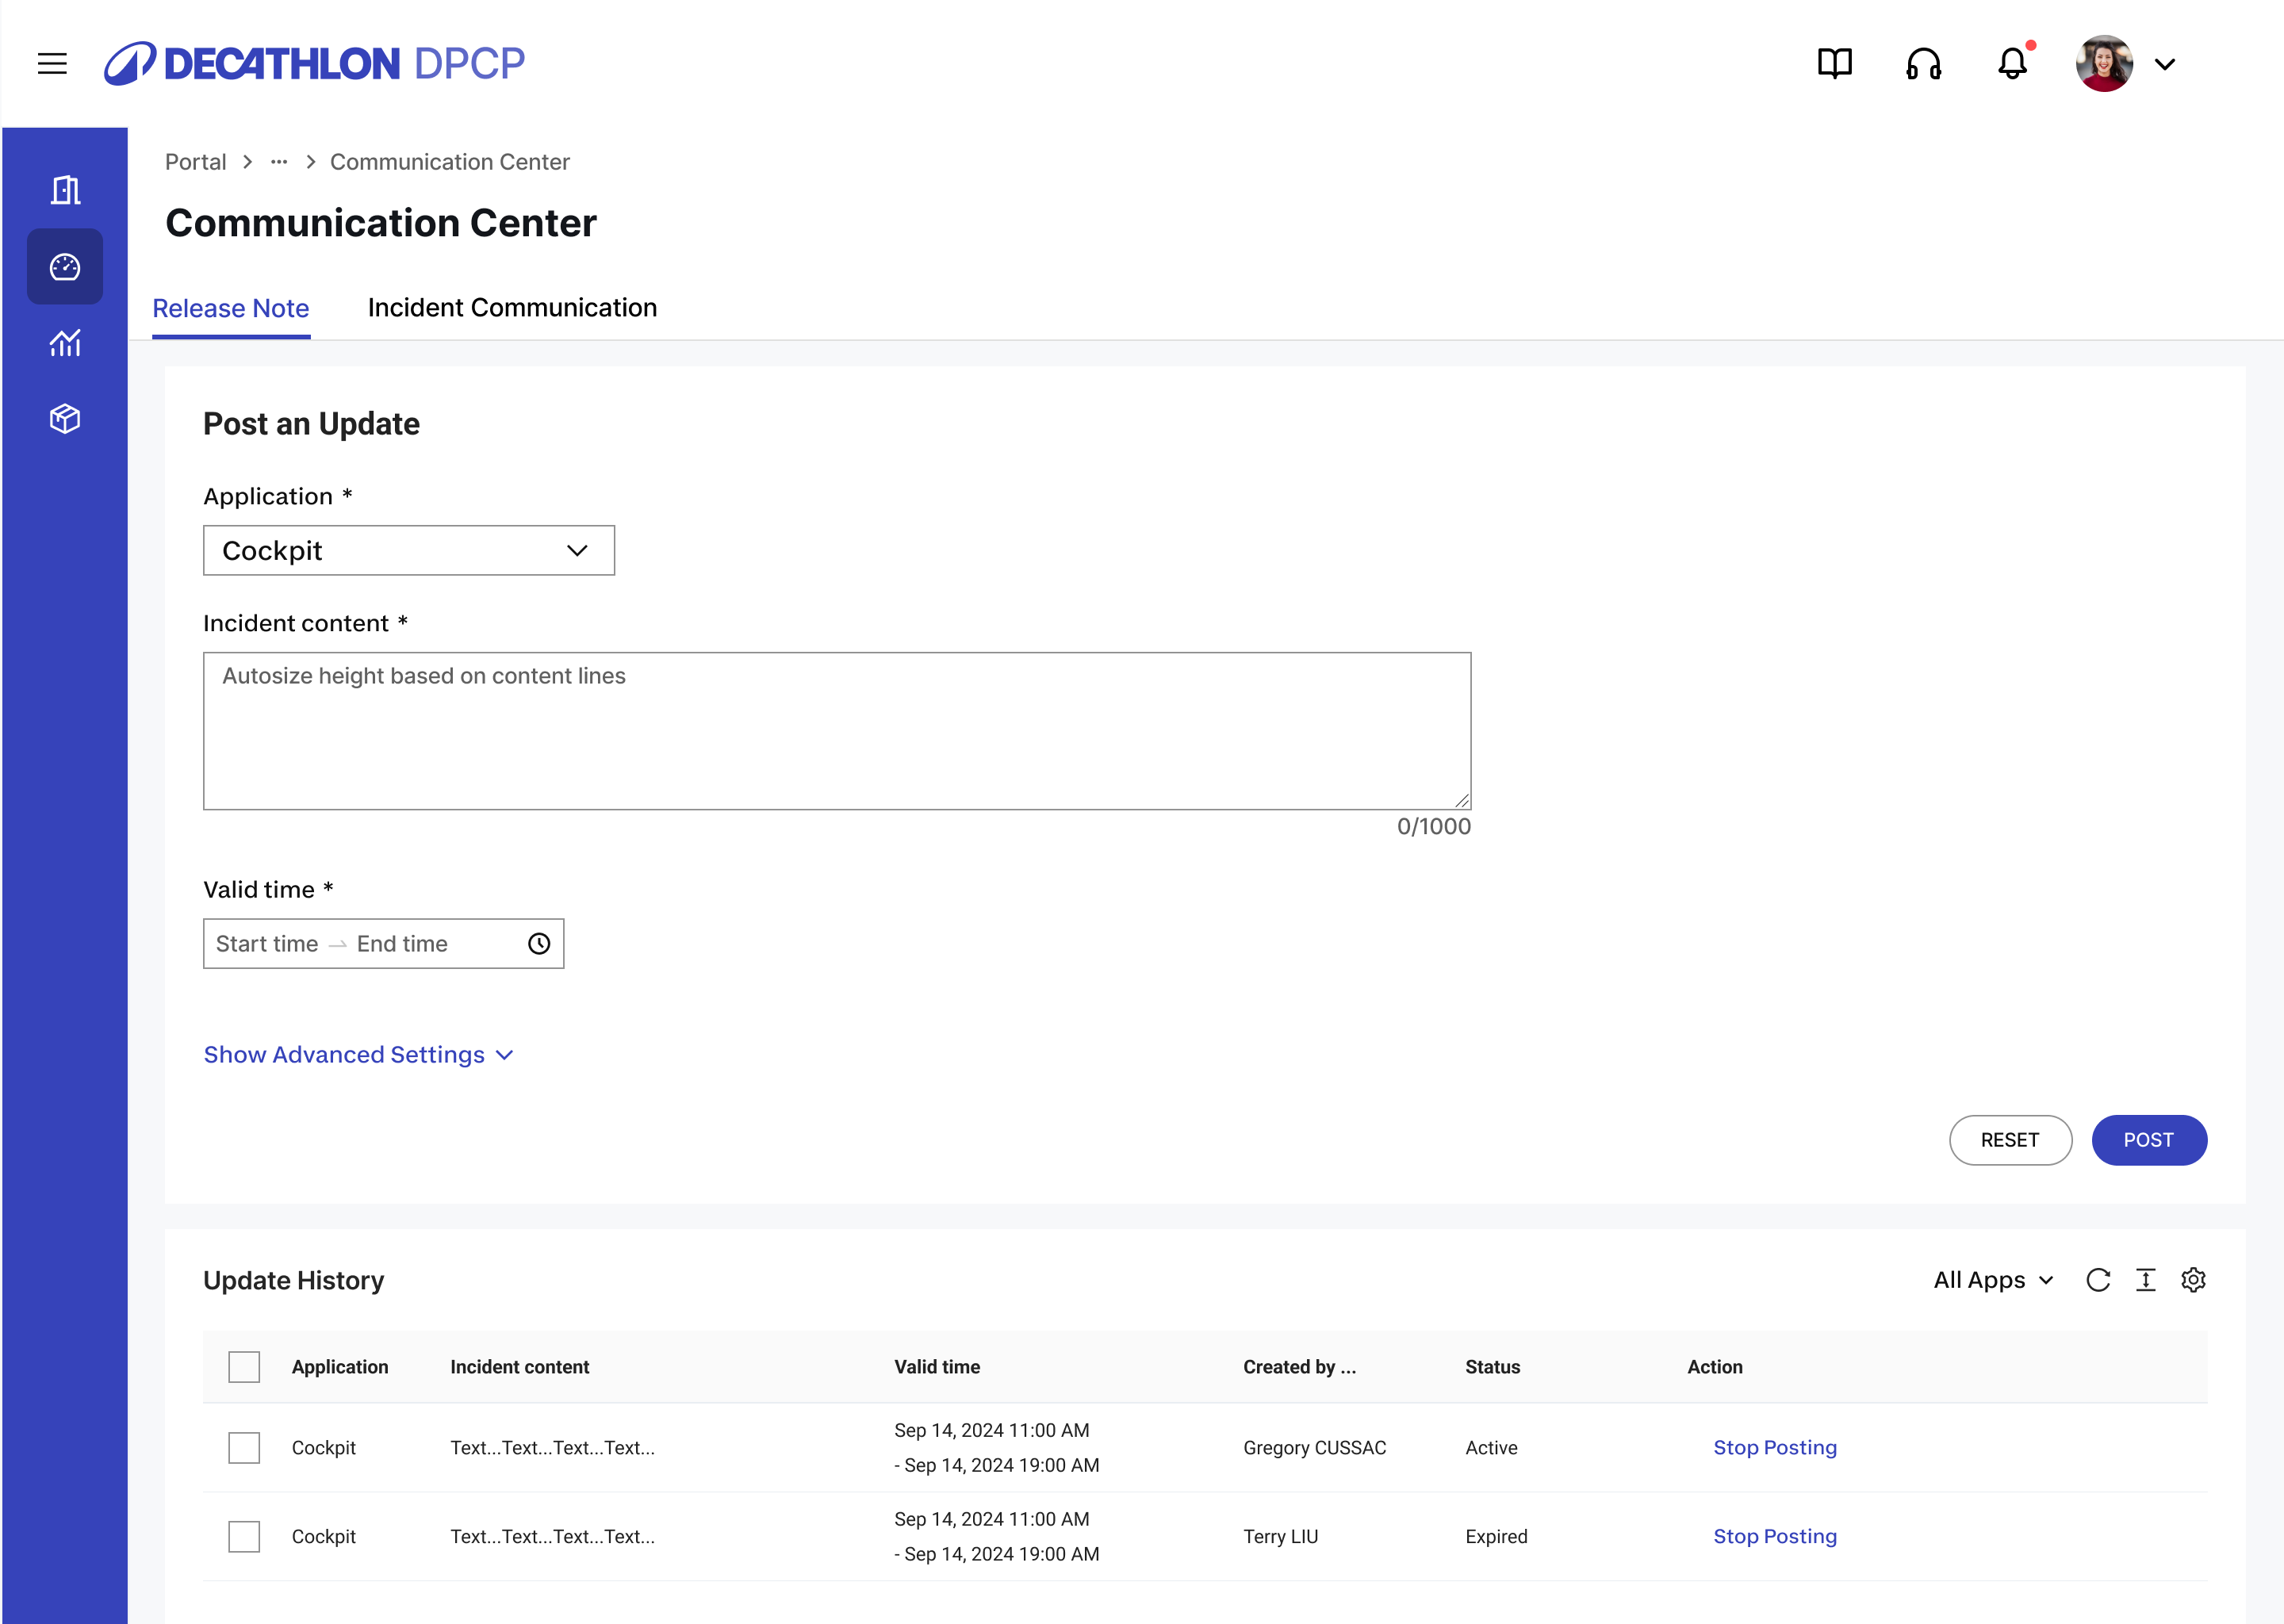Open the notifications bell

pos(2013,64)
